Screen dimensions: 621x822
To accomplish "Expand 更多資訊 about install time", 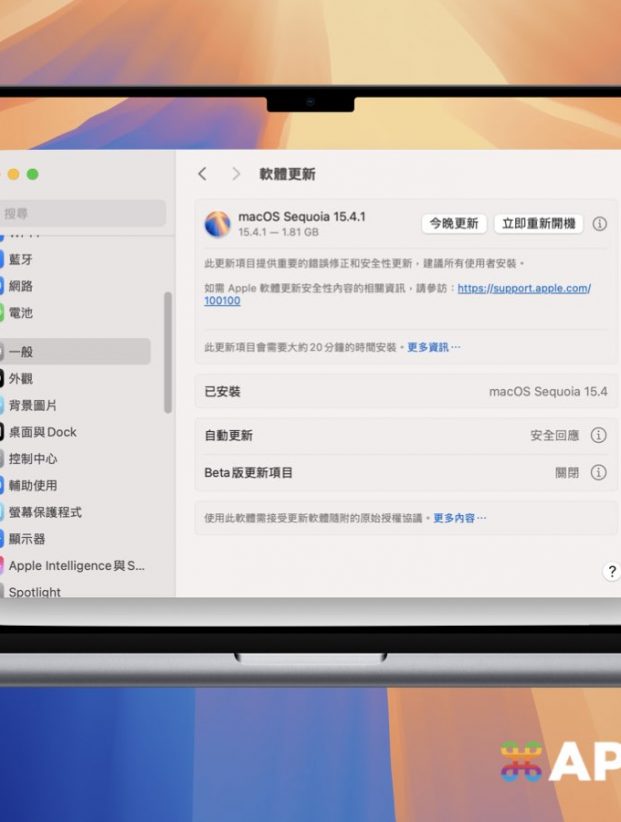I will click(x=433, y=347).
